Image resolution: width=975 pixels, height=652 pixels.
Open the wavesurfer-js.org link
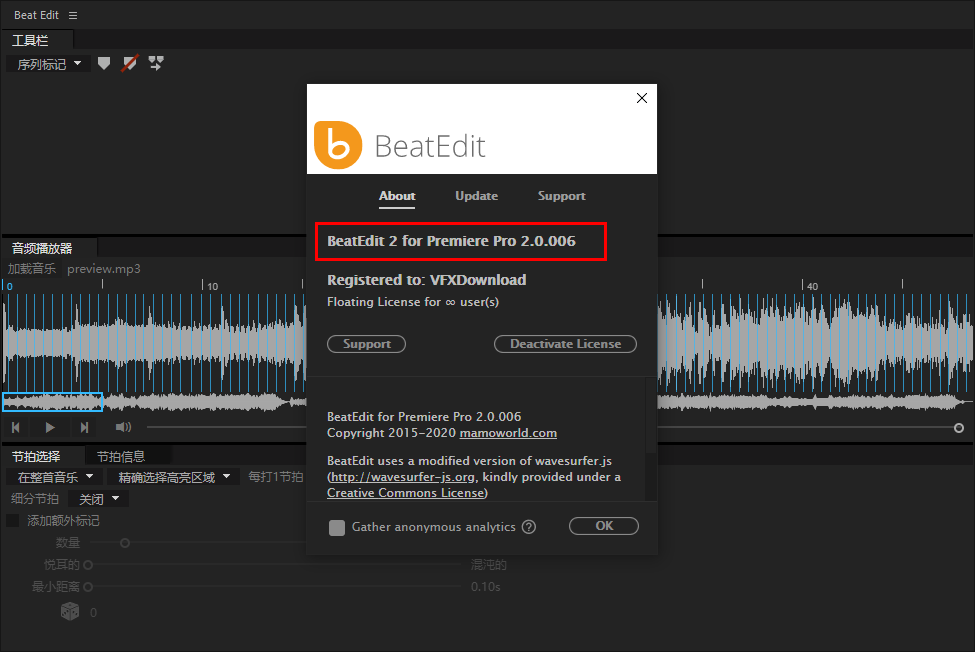[x=402, y=477]
